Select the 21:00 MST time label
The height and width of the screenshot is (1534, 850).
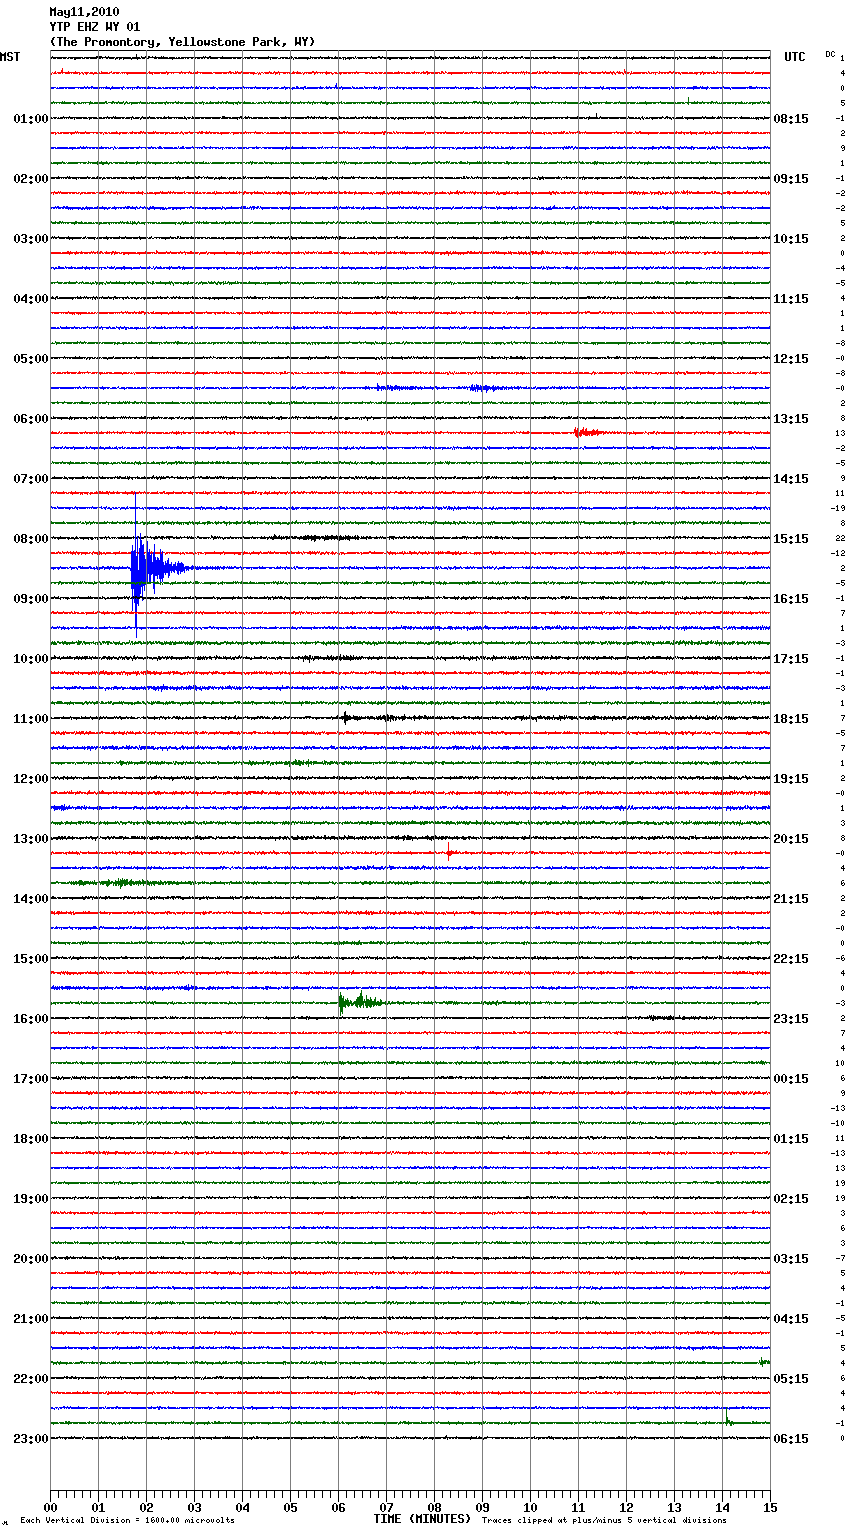click(30, 1319)
